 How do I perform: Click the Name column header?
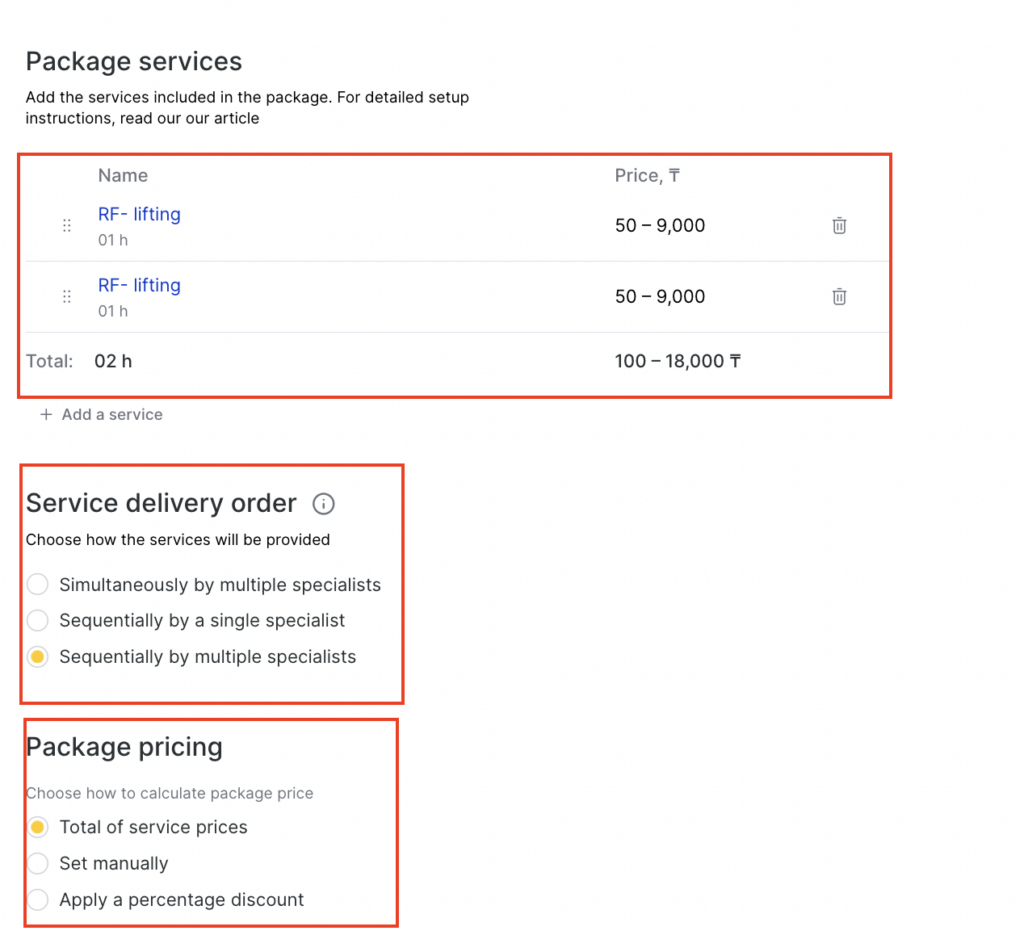point(123,176)
